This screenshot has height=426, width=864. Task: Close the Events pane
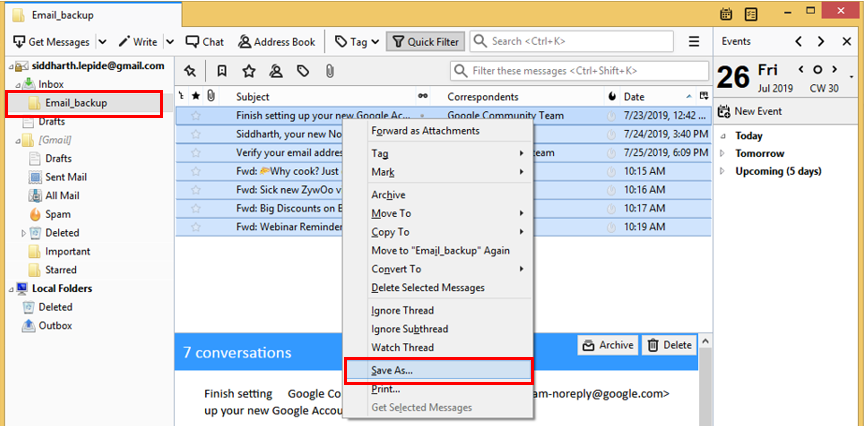[847, 42]
